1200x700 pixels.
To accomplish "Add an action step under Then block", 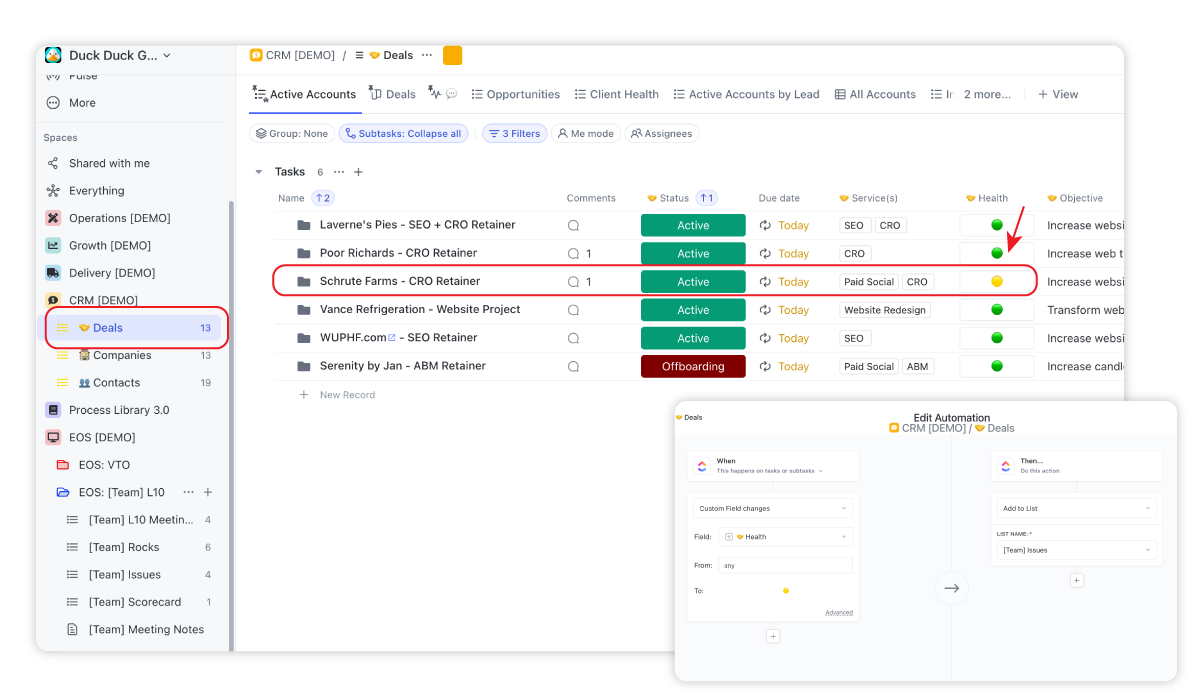I will click(x=1077, y=580).
